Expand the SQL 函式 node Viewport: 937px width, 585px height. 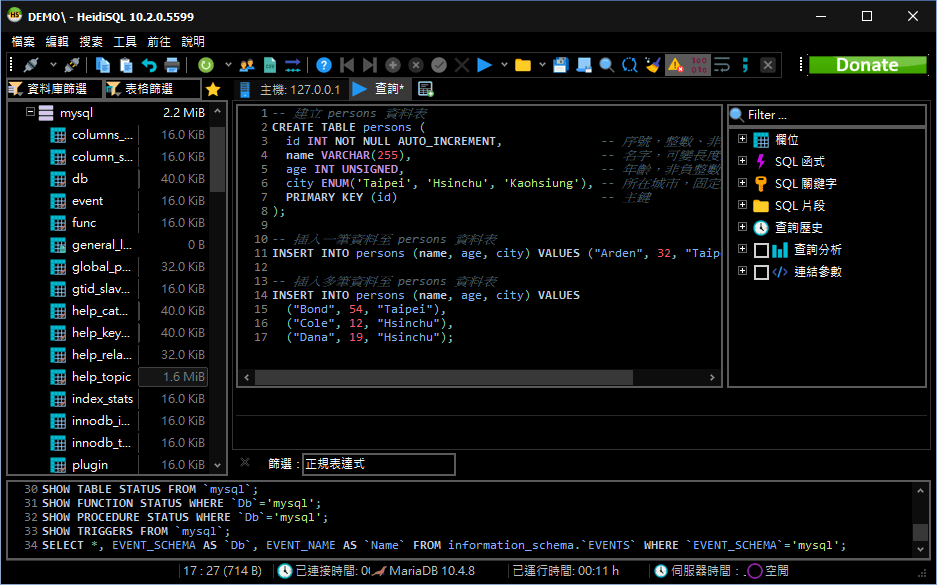[742, 160]
